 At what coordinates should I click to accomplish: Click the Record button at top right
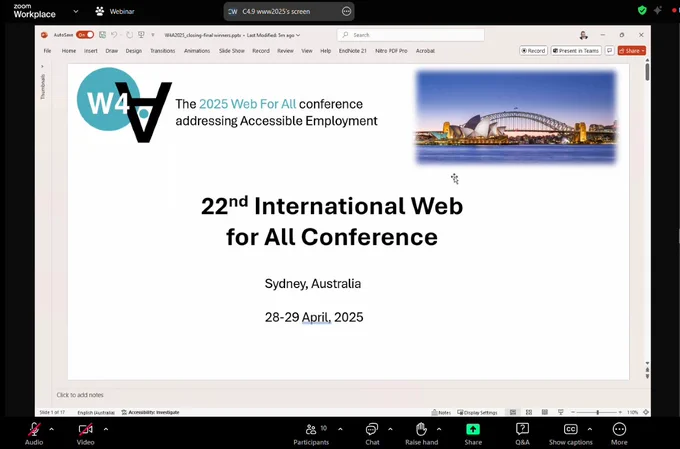pos(533,51)
